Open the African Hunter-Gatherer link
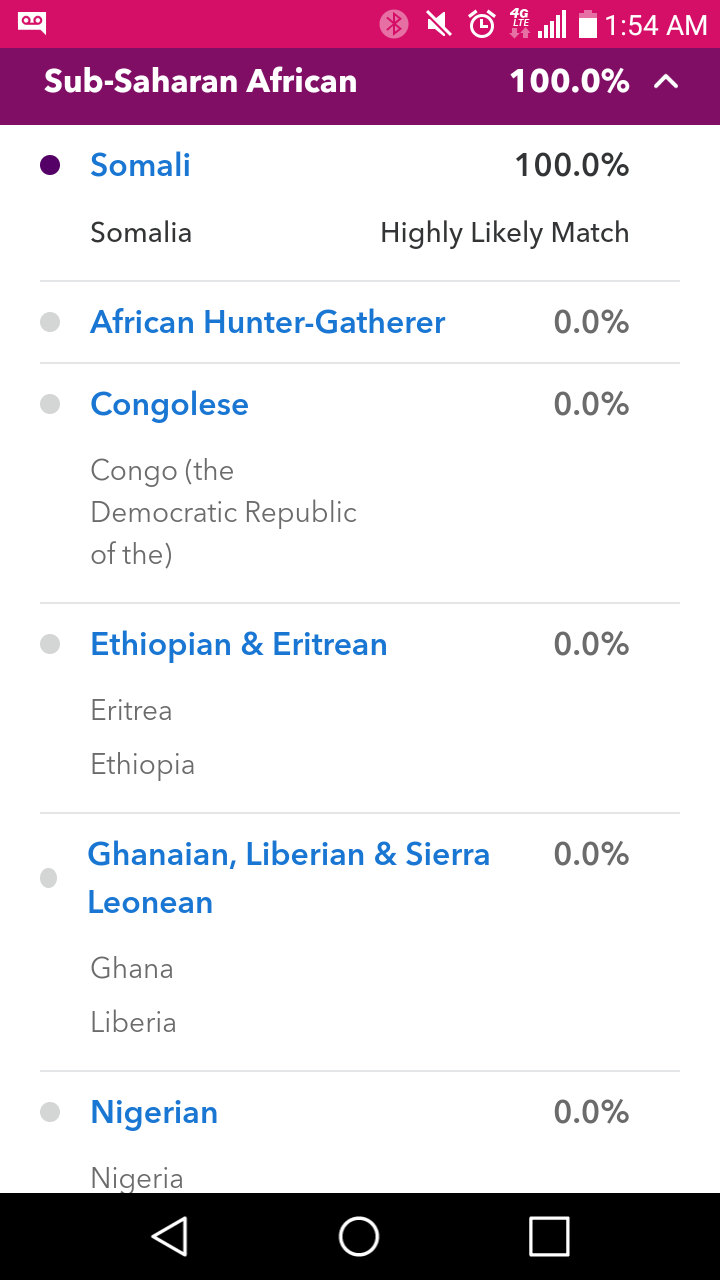Image resolution: width=720 pixels, height=1280 pixels. point(267,322)
